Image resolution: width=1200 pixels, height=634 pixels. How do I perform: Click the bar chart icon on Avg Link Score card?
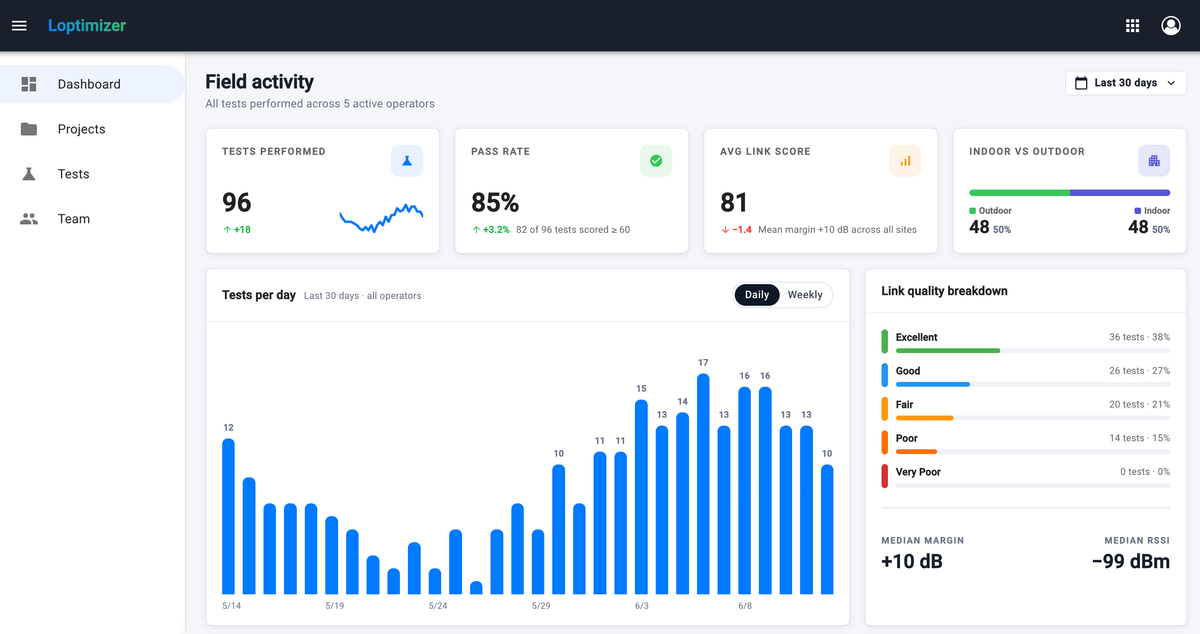coord(905,160)
